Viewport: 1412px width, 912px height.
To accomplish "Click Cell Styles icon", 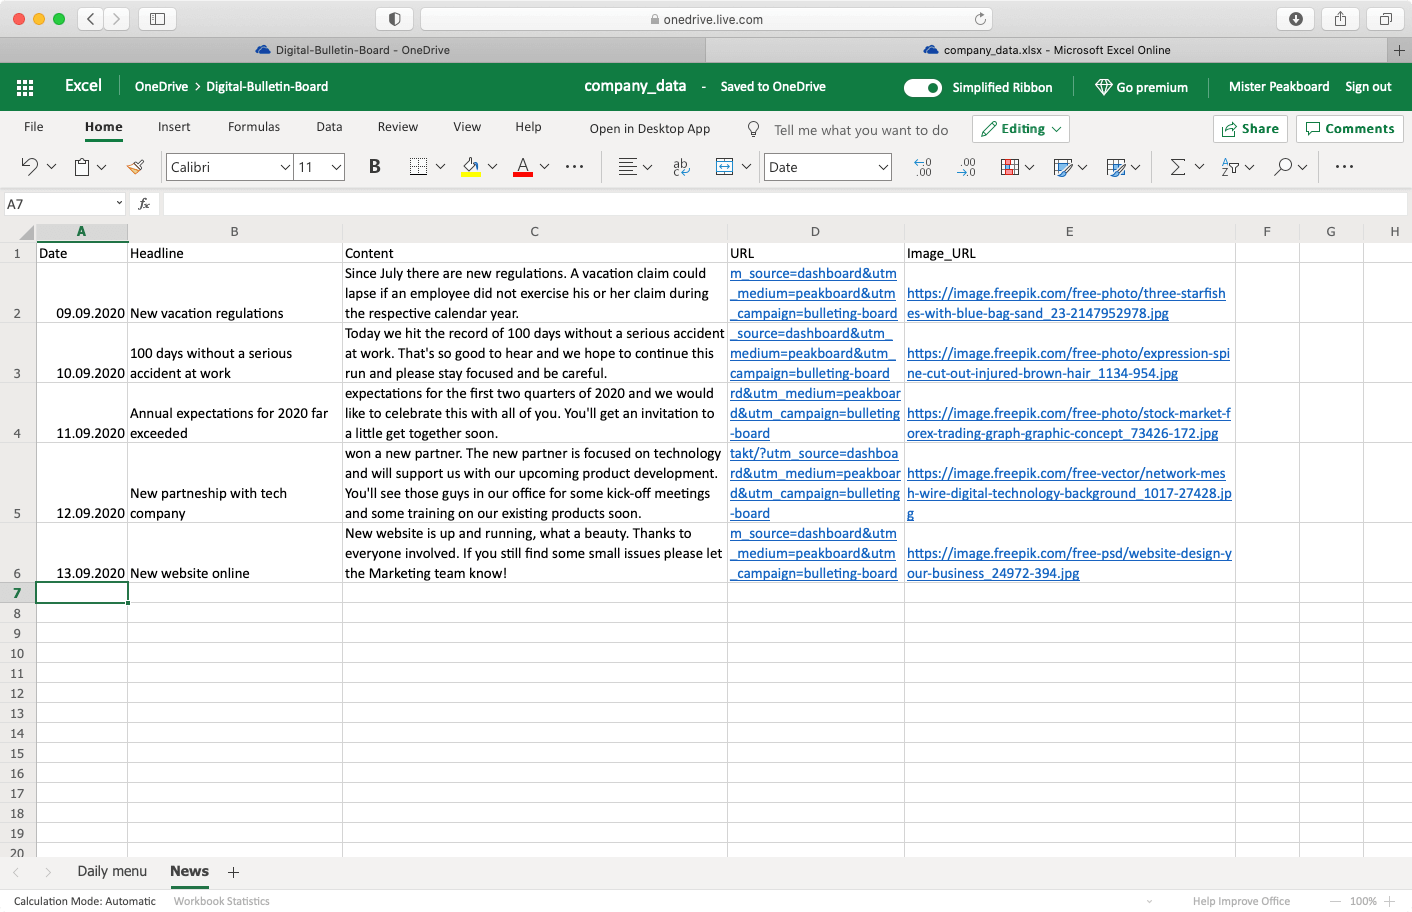I will 1063,167.
